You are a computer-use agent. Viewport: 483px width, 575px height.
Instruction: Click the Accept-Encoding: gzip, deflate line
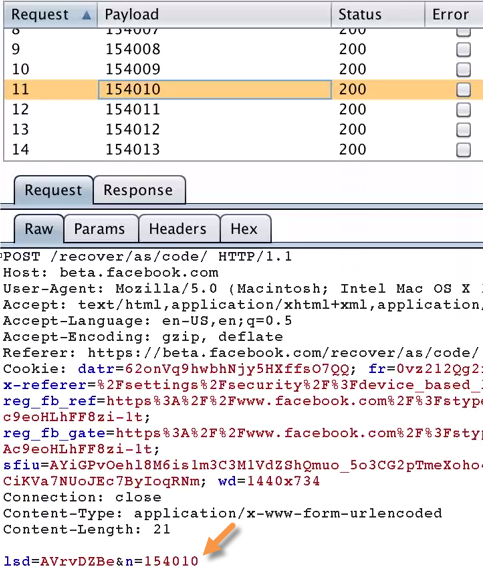coord(143,337)
